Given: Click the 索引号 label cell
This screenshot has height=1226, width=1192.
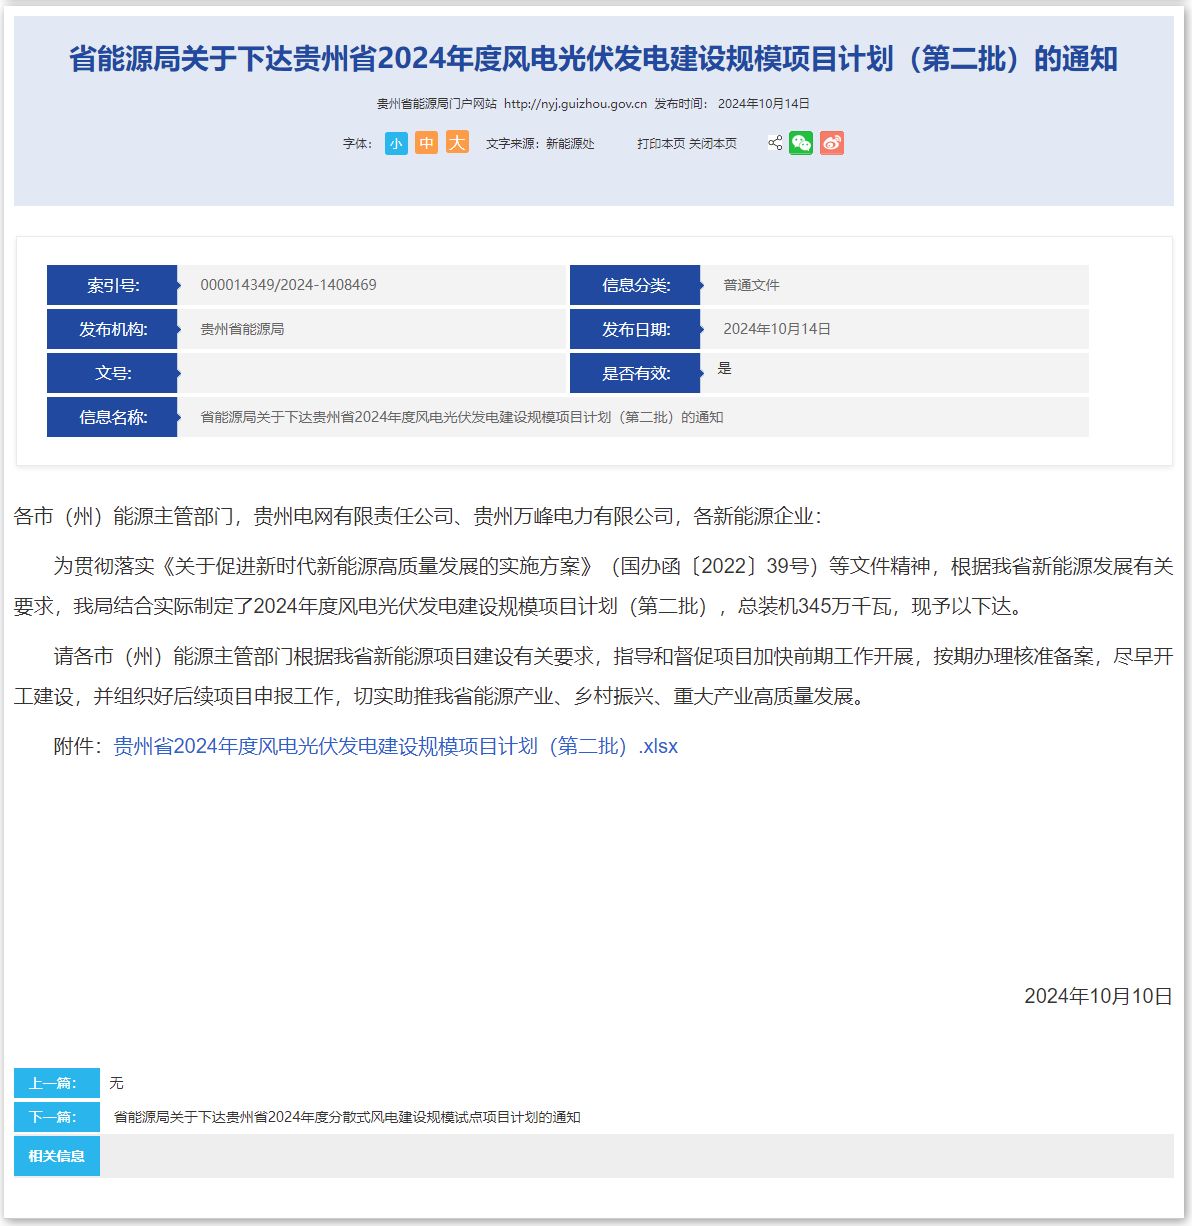Looking at the screenshot, I should [112, 285].
